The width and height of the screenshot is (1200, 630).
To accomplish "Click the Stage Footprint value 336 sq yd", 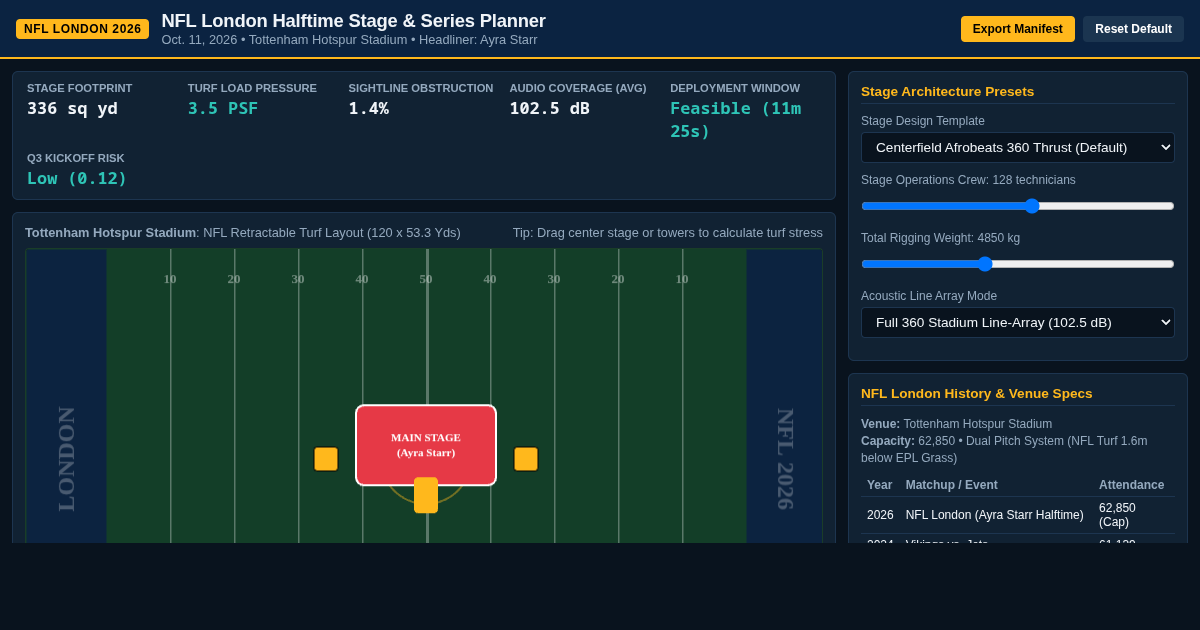I will pos(72,108).
